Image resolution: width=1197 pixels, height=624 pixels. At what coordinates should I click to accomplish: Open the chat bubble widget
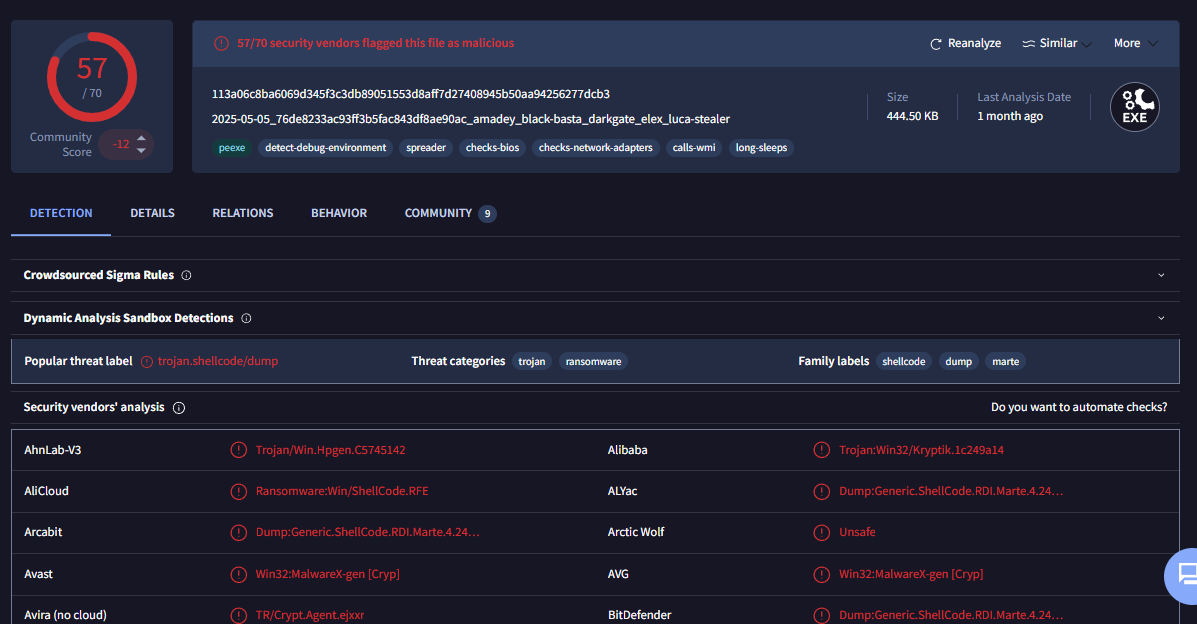(x=1185, y=574)
